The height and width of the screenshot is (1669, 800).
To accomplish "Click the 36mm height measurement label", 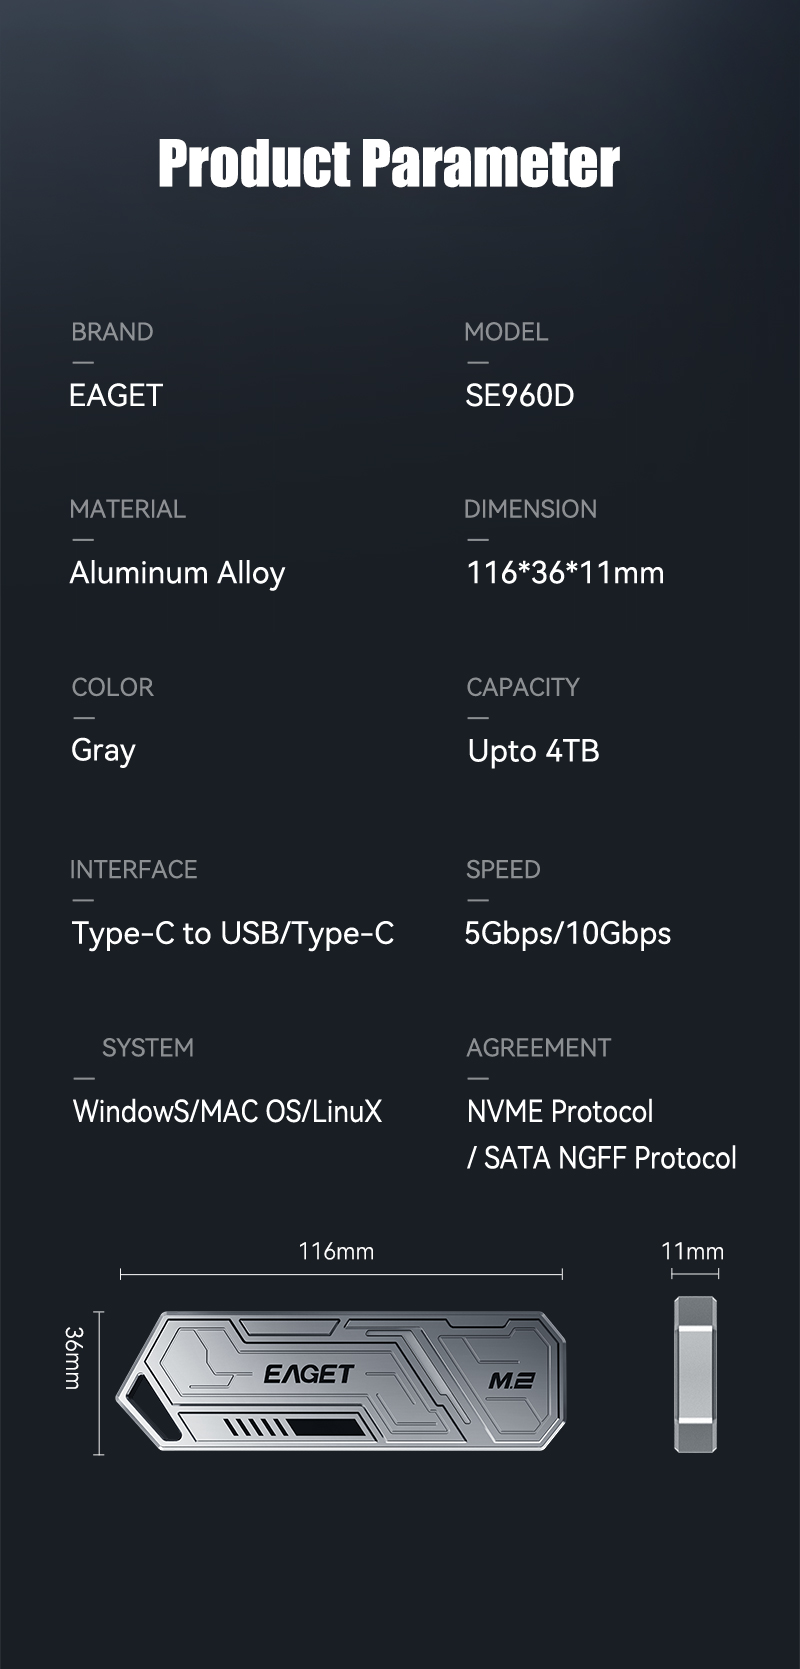I will coord(73,1357).
